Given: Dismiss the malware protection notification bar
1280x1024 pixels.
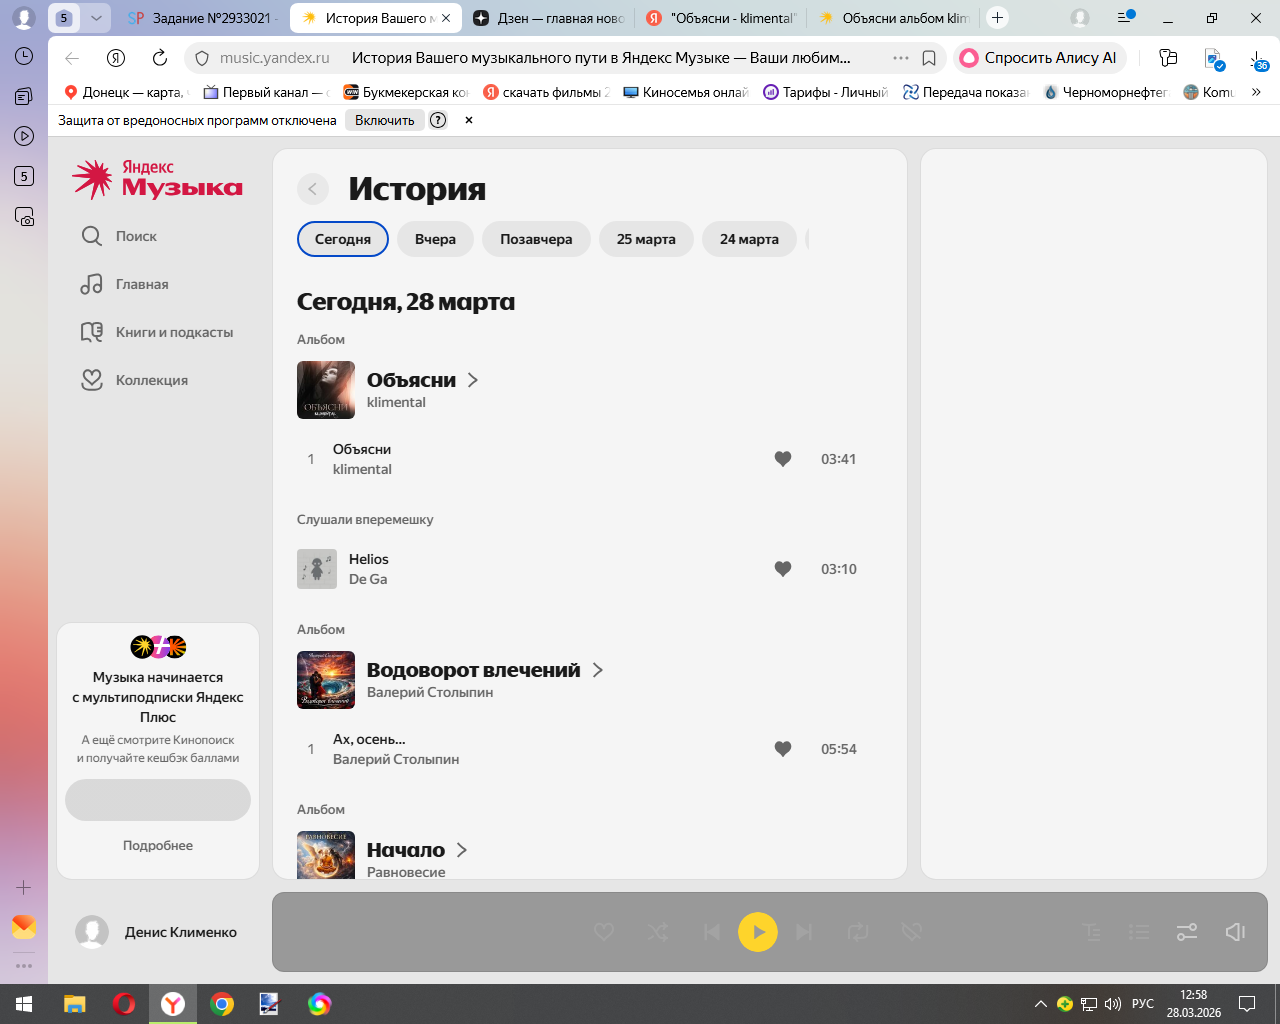Looking at the screenshot, I should pos(469,120).
